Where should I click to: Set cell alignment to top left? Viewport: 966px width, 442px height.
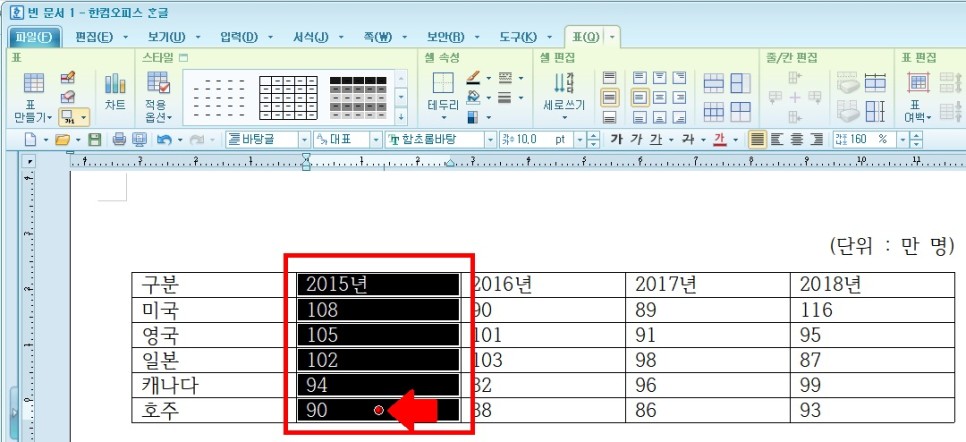point(640,78)
